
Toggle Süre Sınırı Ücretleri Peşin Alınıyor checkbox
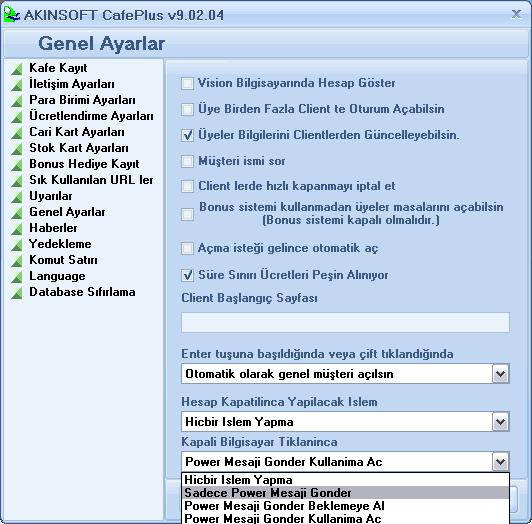pos(187,275)
